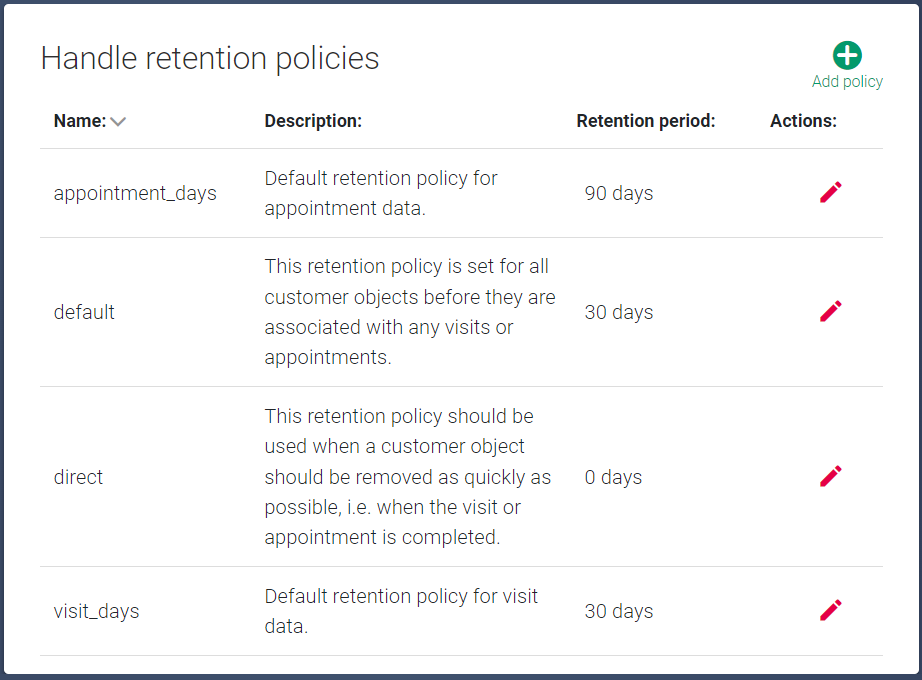Edit the visit_days policy pencil icon
The width and height of the screenshot is (922, 680).
[831, 610]
